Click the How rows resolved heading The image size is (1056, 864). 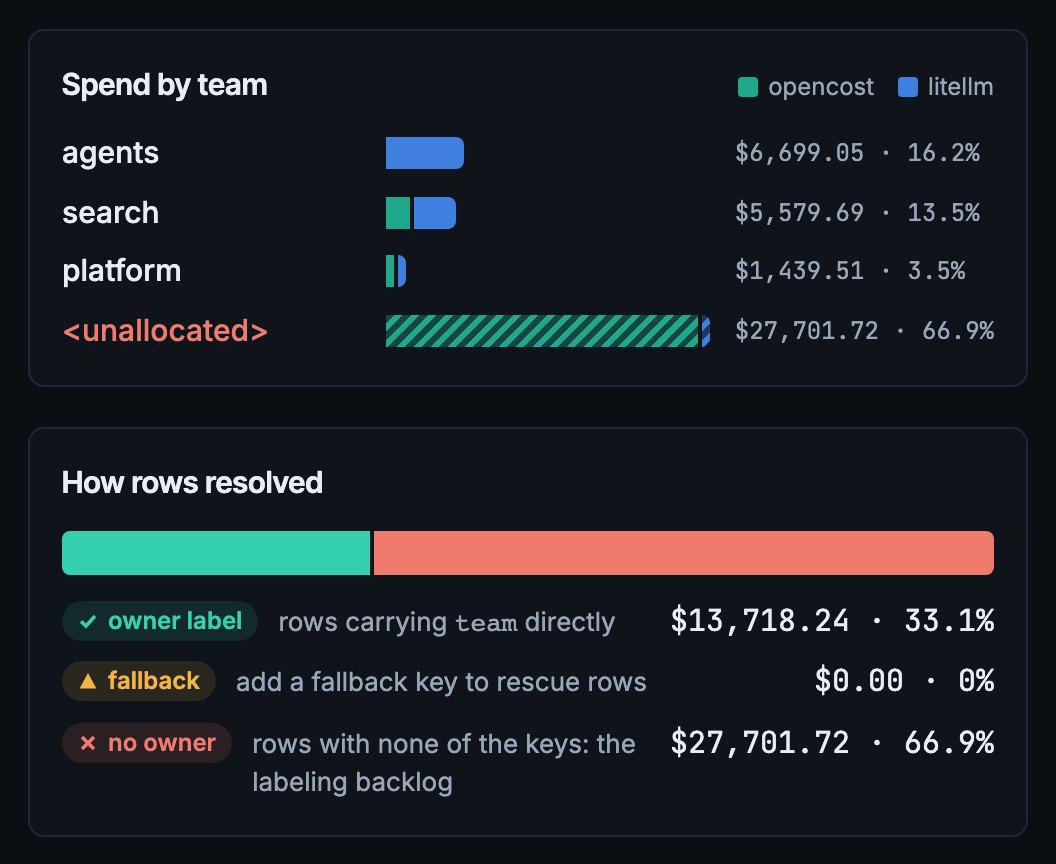click(192, 483)
